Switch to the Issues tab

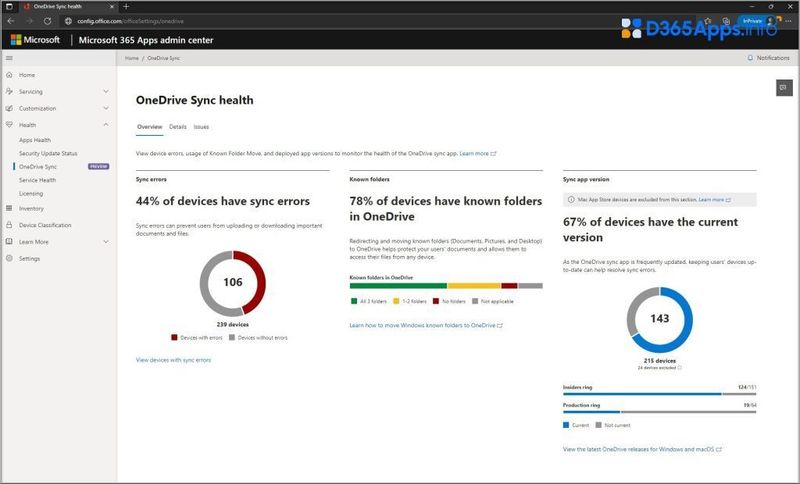click(201, 127)
